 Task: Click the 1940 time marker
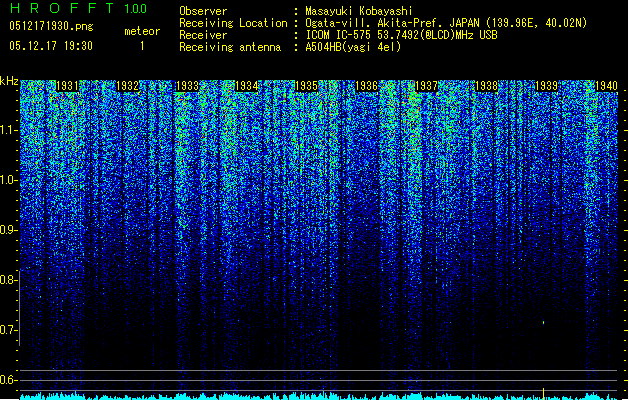click(x=606, y=86)
